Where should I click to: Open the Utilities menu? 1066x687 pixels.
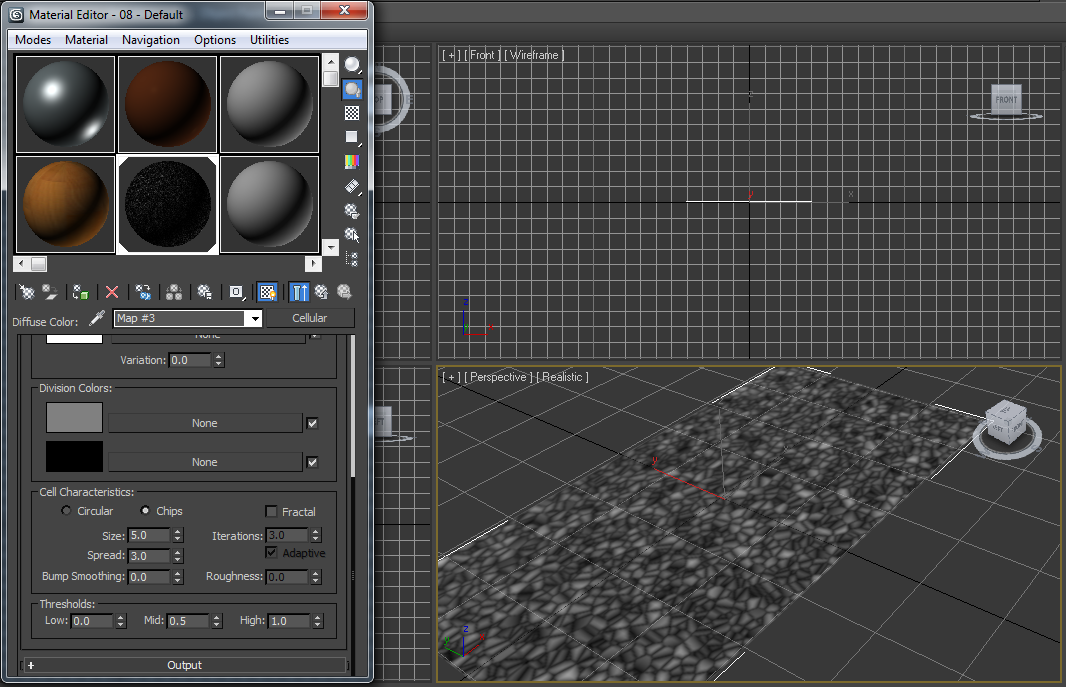[268, 40]
